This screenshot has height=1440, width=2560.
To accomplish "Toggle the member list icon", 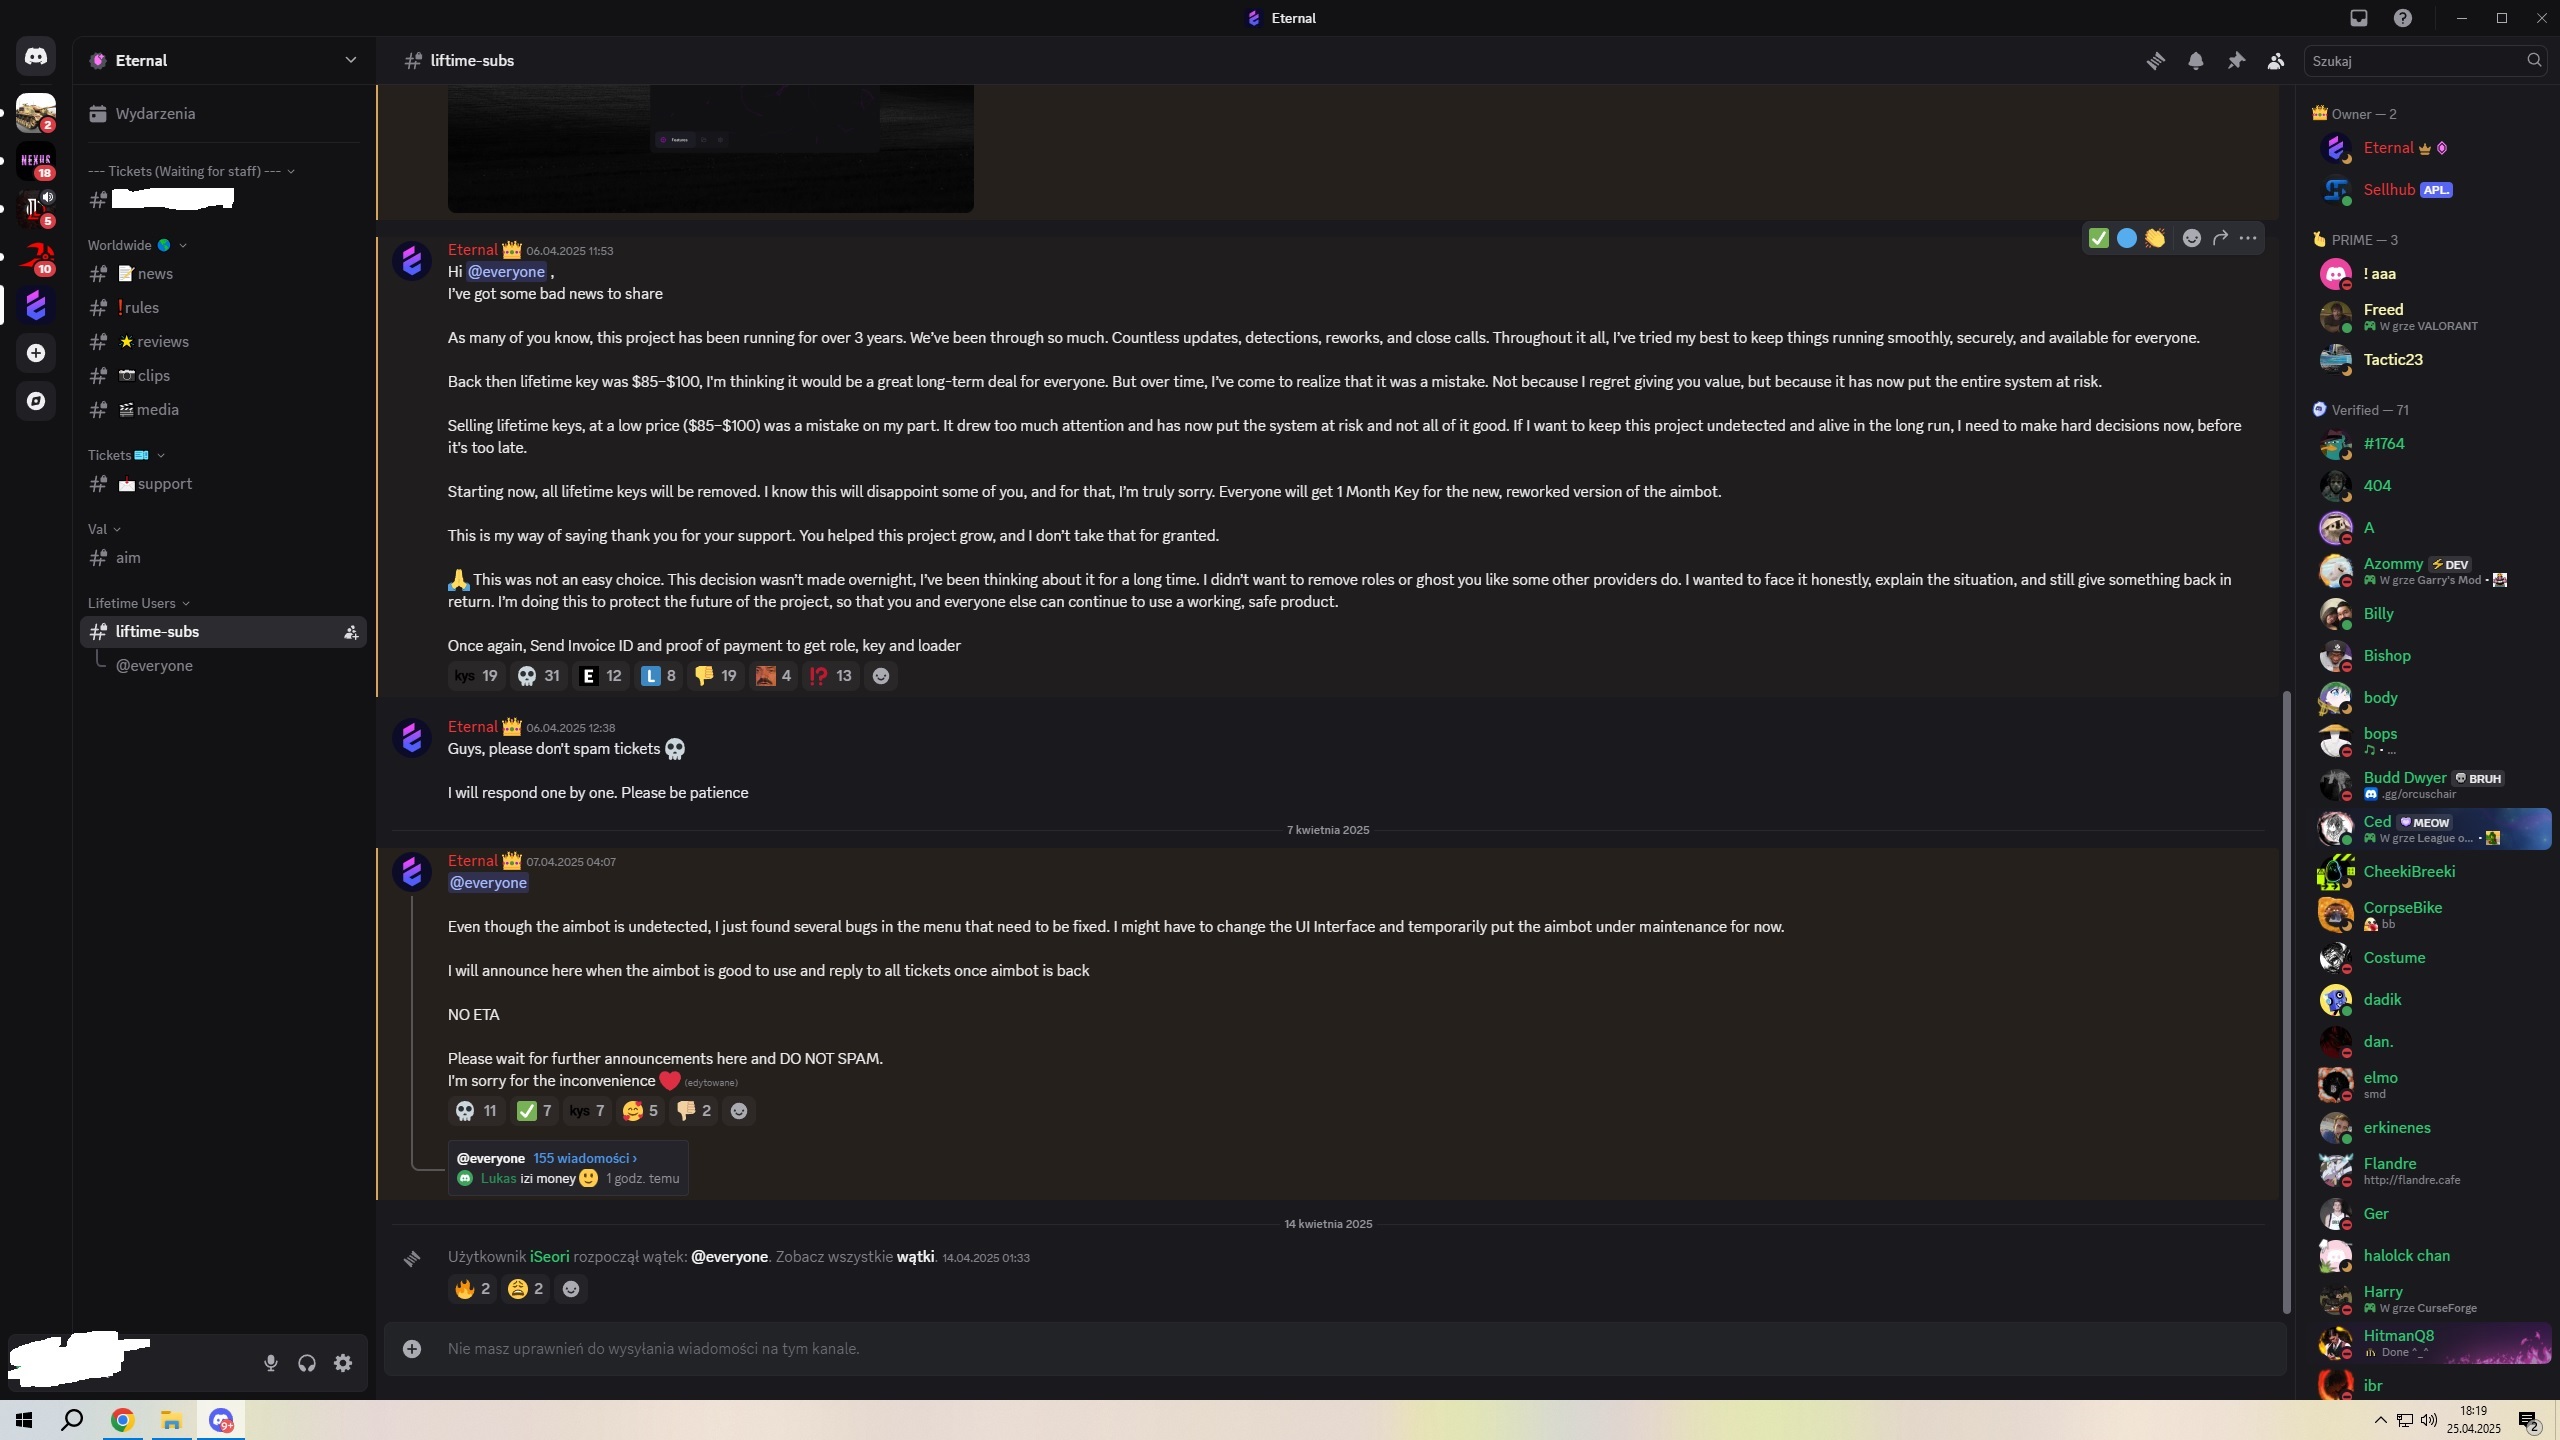I will (x=2276, y=61).
